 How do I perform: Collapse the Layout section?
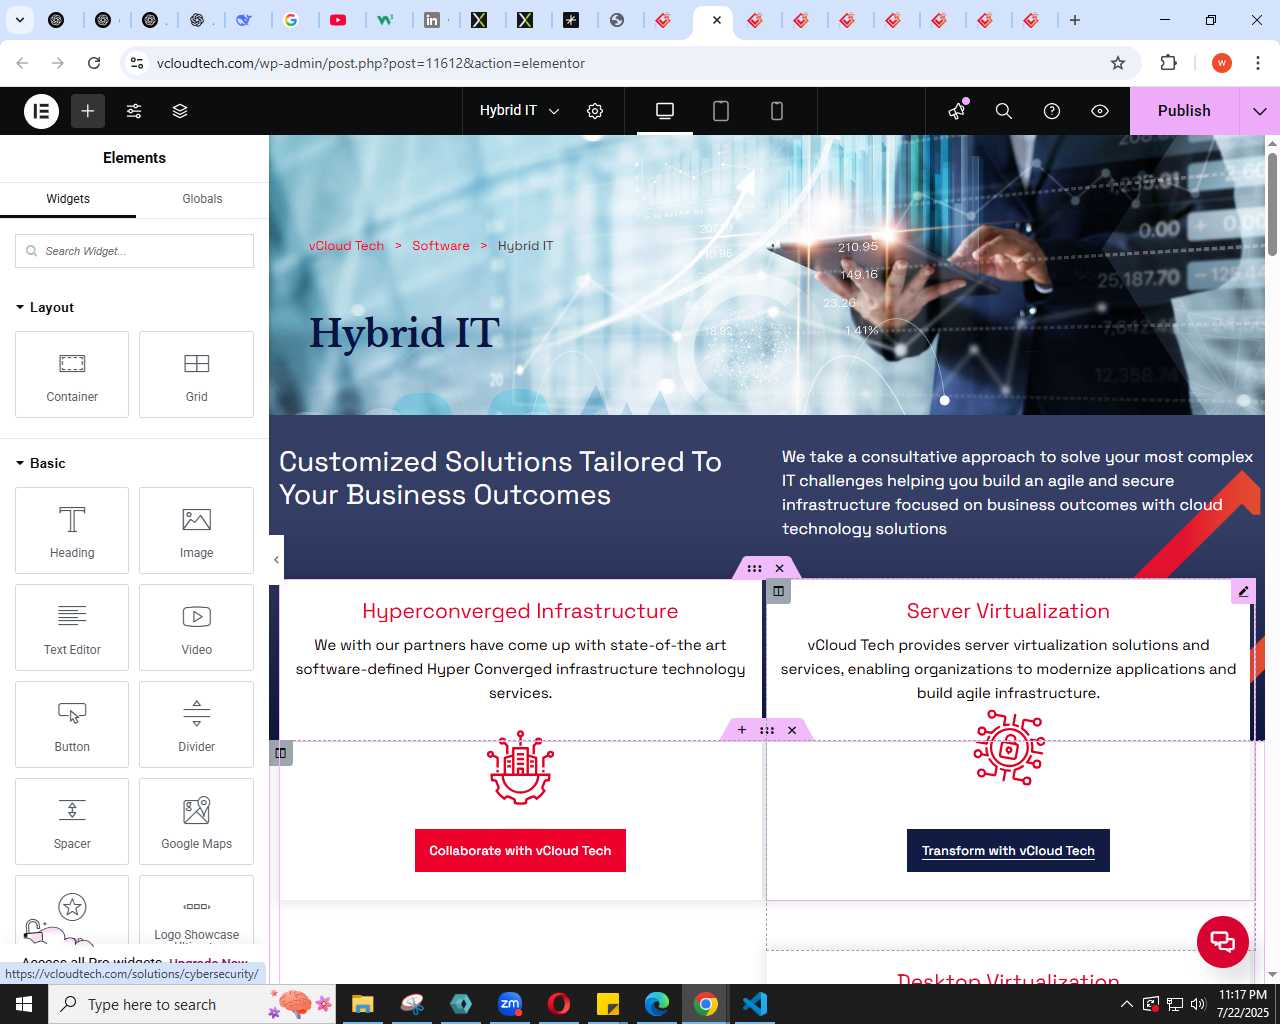(45, 307)
